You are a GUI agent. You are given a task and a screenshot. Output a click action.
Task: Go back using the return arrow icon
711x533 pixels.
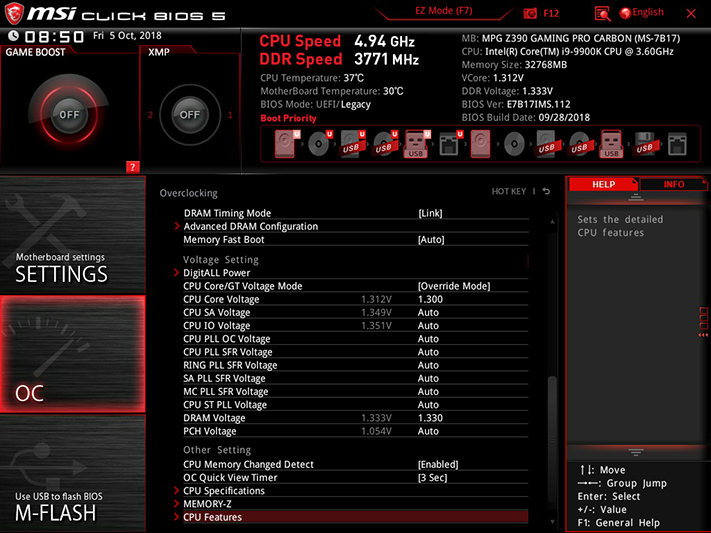click(x=546, y=191)
